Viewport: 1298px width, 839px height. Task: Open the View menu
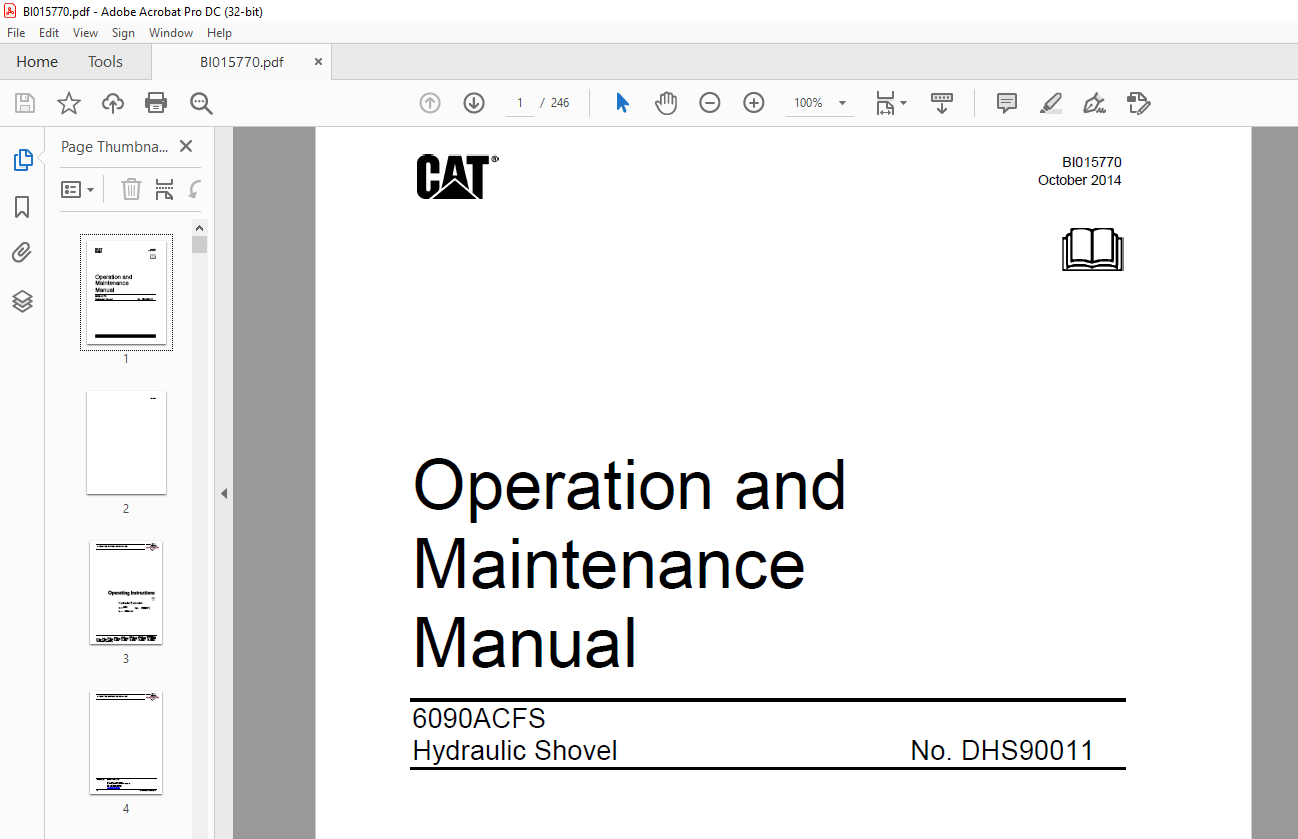coord(86,33)
